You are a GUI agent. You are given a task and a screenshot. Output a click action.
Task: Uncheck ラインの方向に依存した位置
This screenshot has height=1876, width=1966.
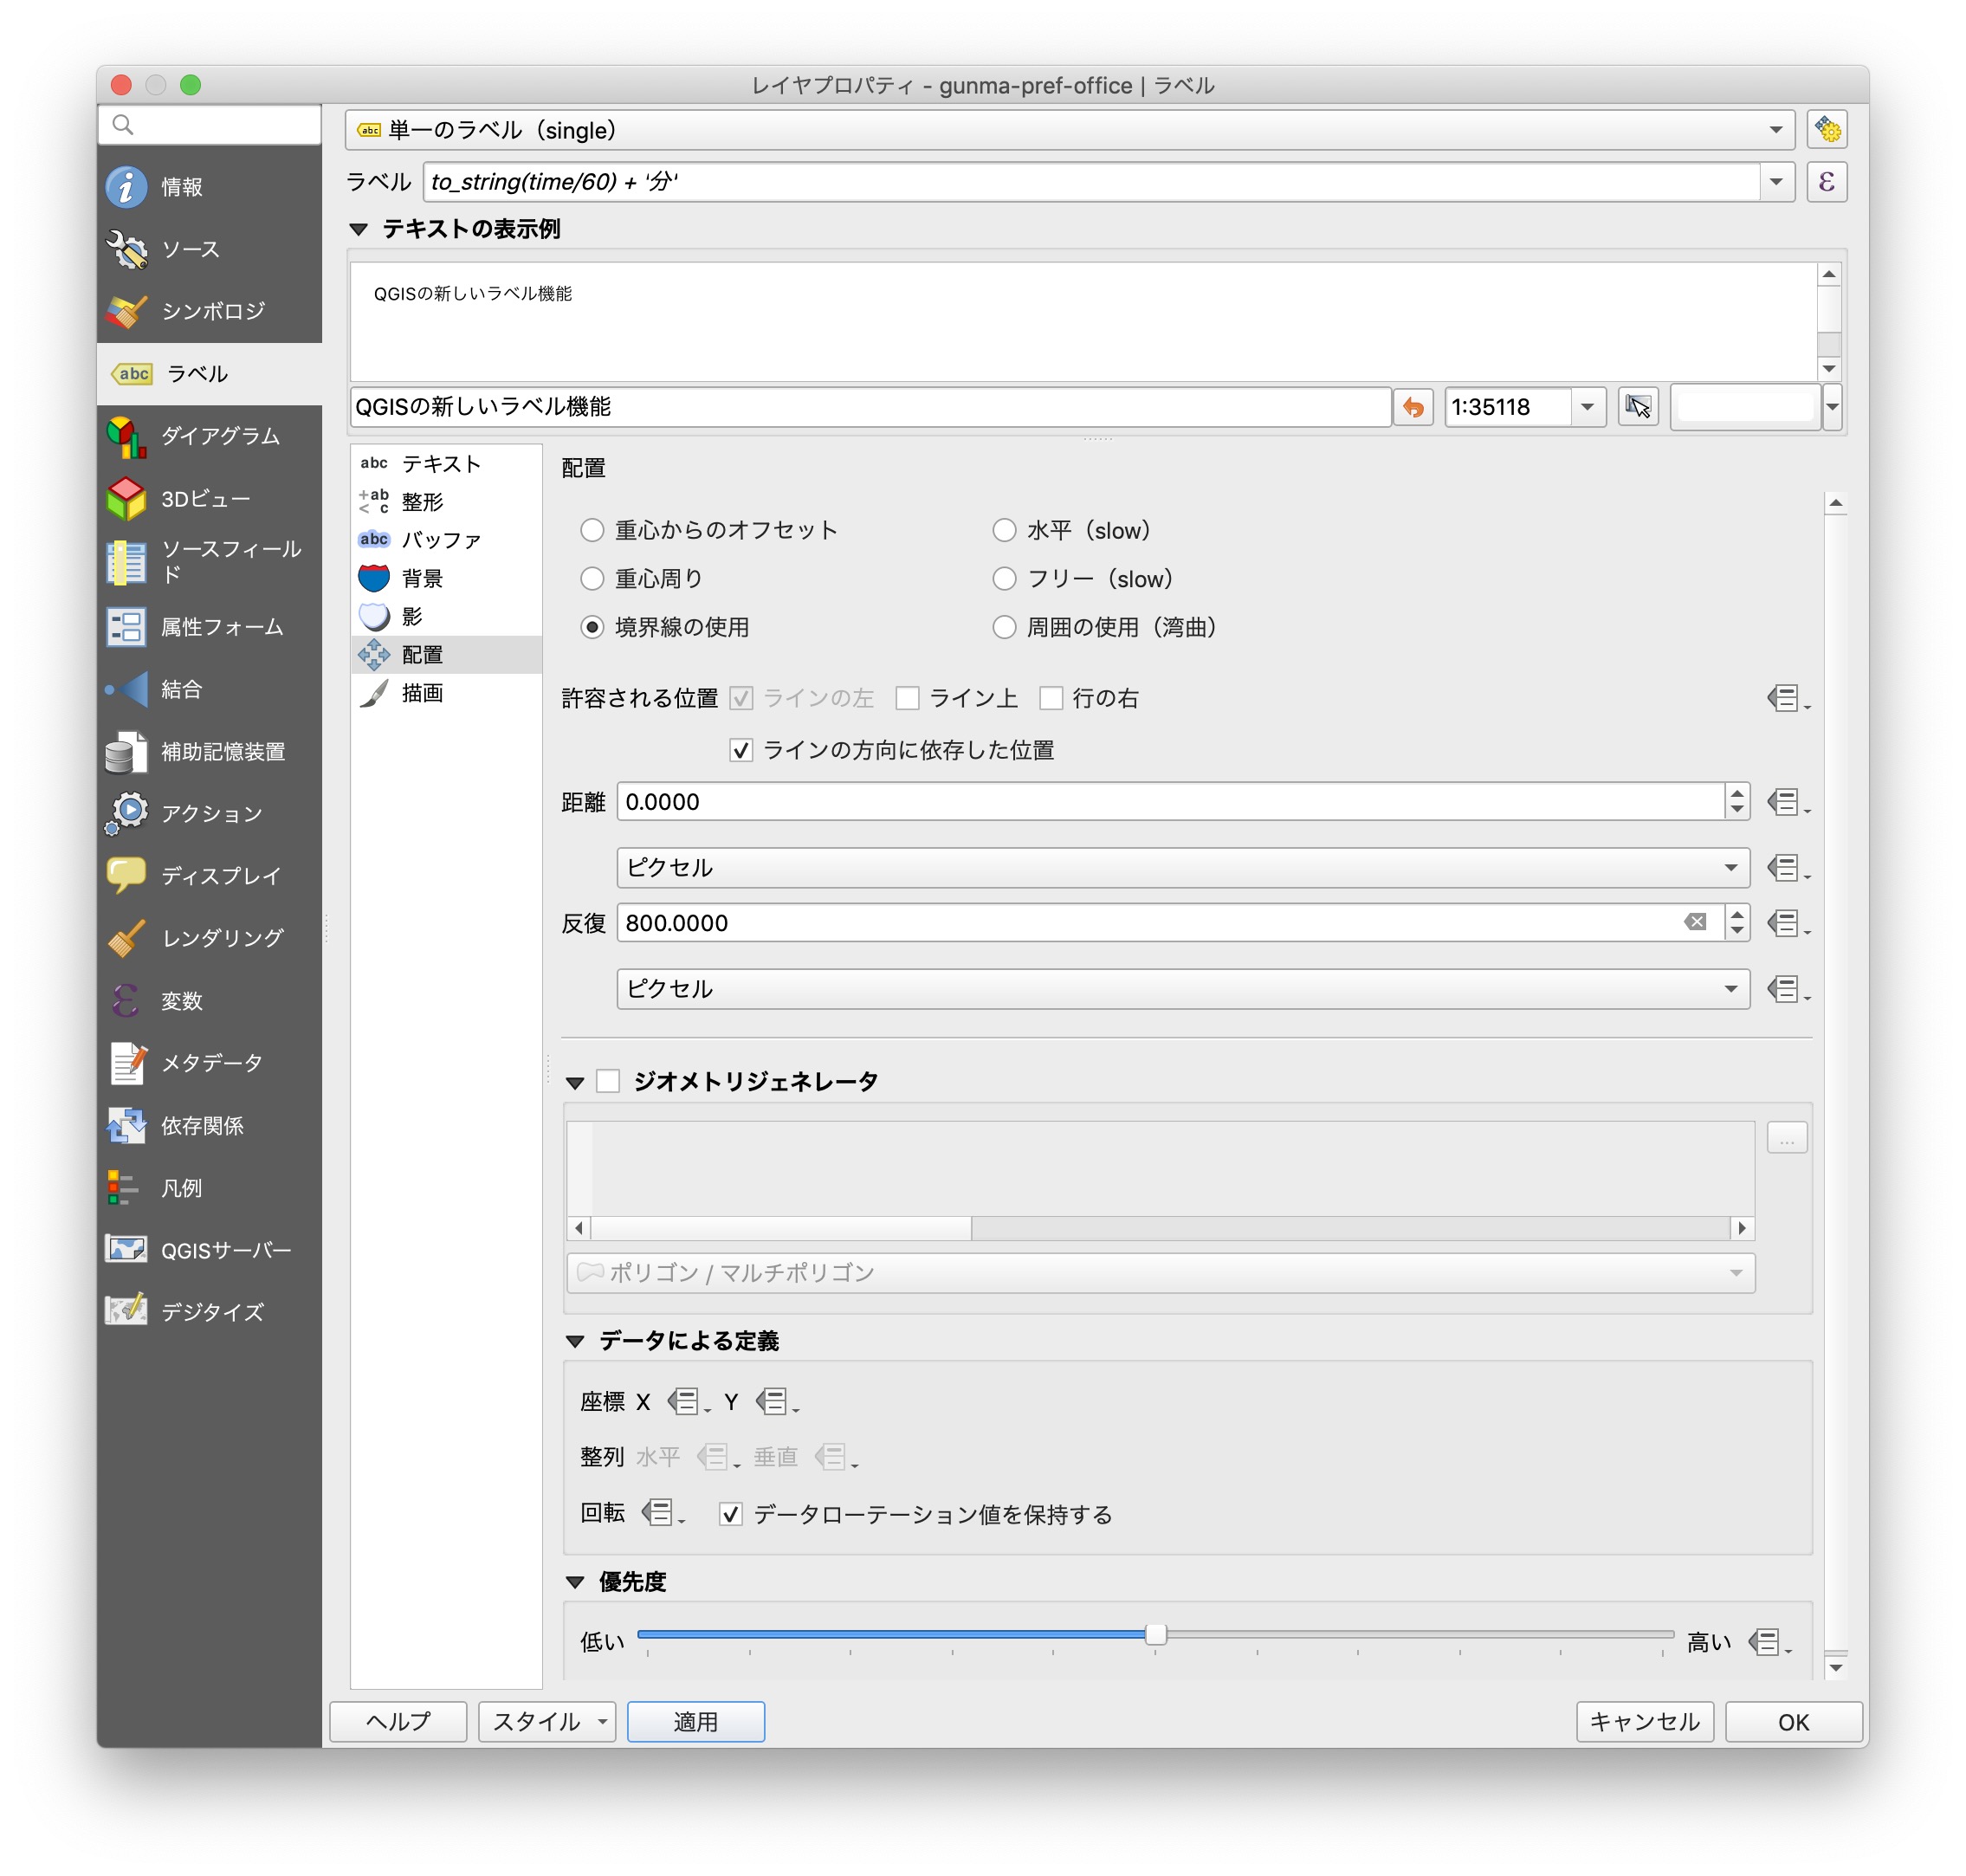click(741, 750)
